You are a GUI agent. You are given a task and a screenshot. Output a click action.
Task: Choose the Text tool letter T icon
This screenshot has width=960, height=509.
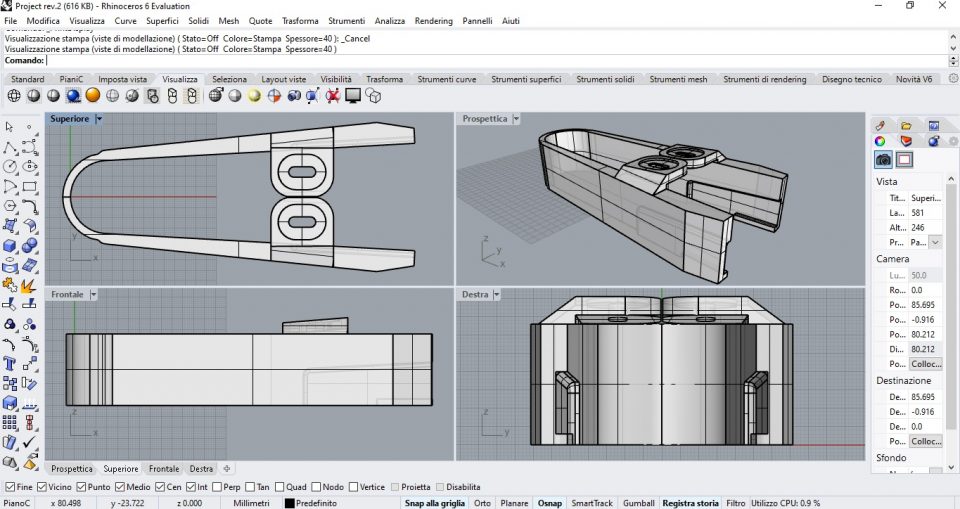(9, 363)
